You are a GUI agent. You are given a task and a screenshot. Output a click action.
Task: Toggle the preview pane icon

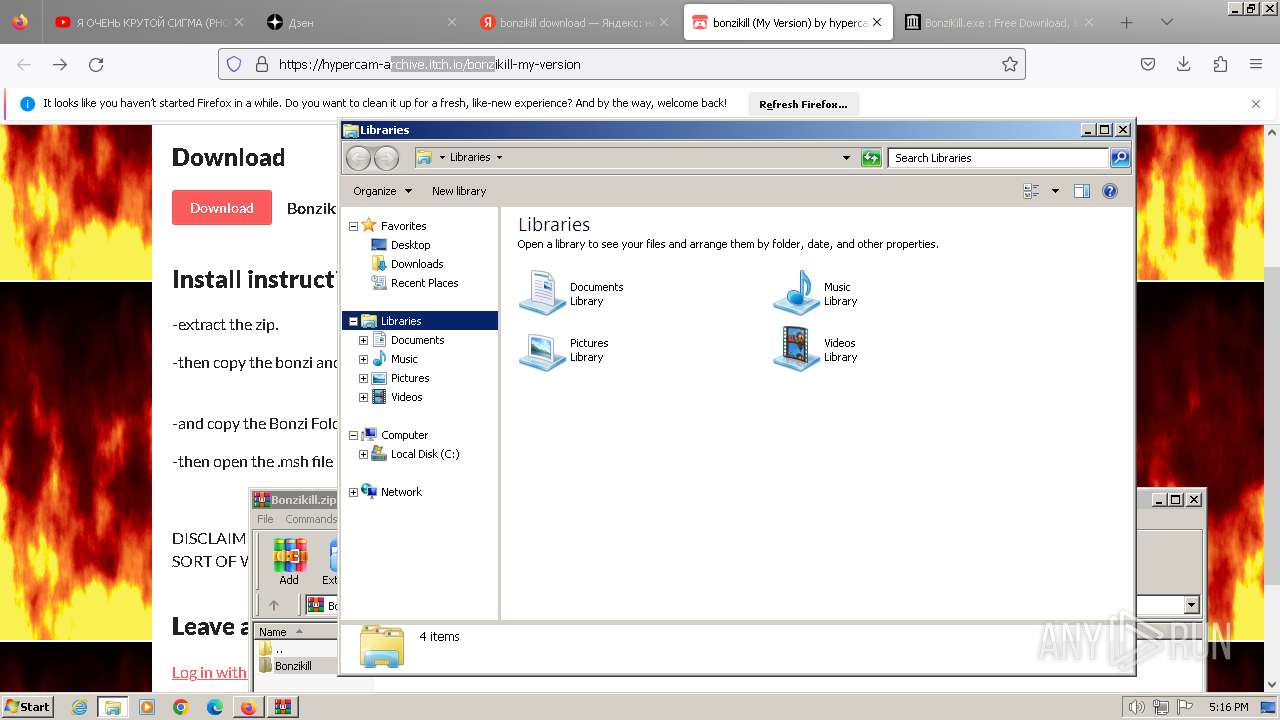pyautogui.click(x=1081, y=191)
